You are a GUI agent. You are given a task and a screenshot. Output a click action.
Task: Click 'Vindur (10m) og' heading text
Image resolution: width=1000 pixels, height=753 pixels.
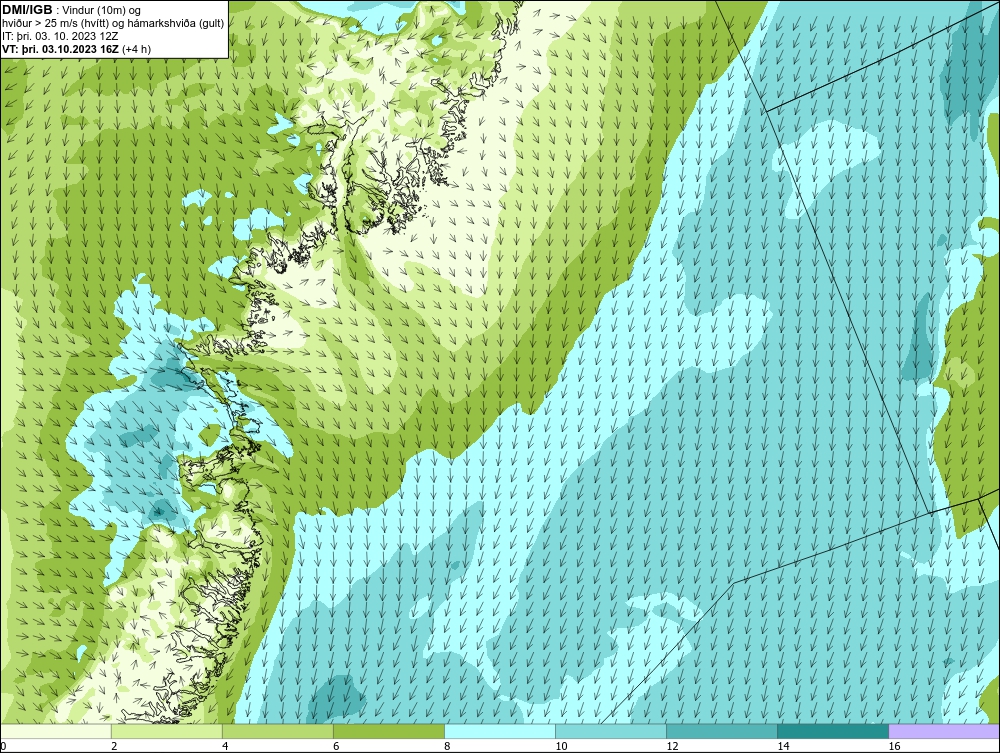point(102,10)
